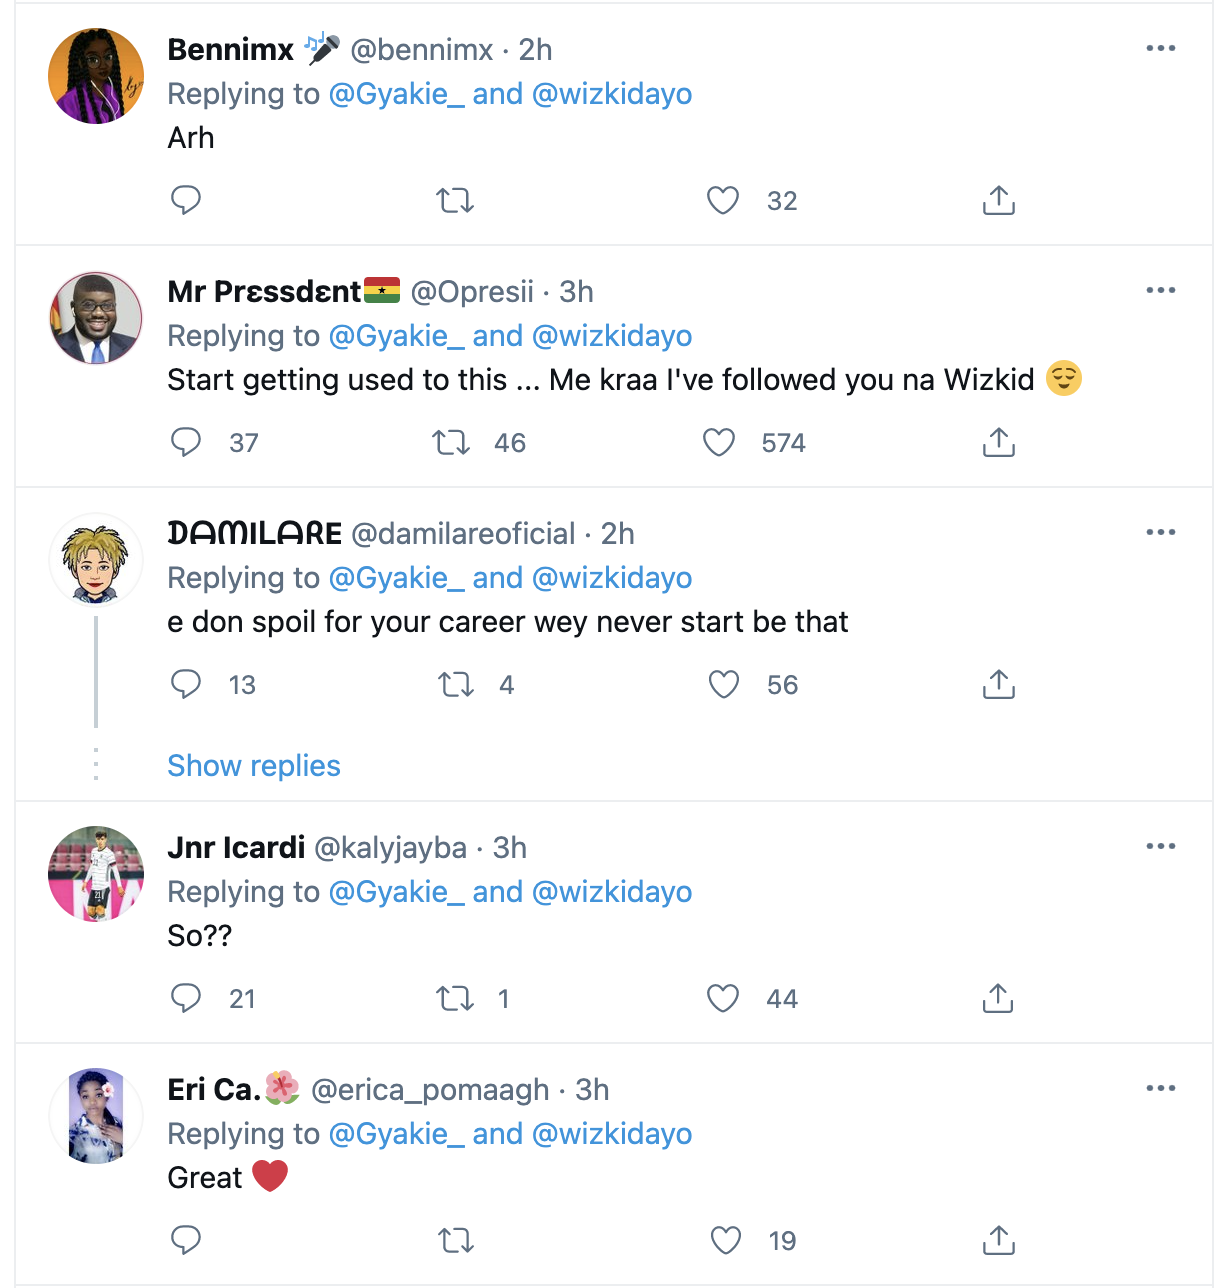Share Mr Pressdent's tweet
The height and width of the screenshot is (1288, 1218).
coord(998,442)
